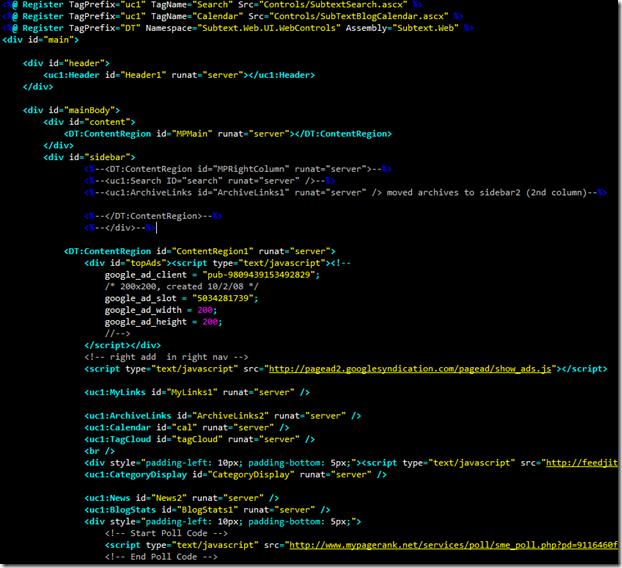
Task: Click the google_ad_height = 200 line
Action: pos(163,322)
